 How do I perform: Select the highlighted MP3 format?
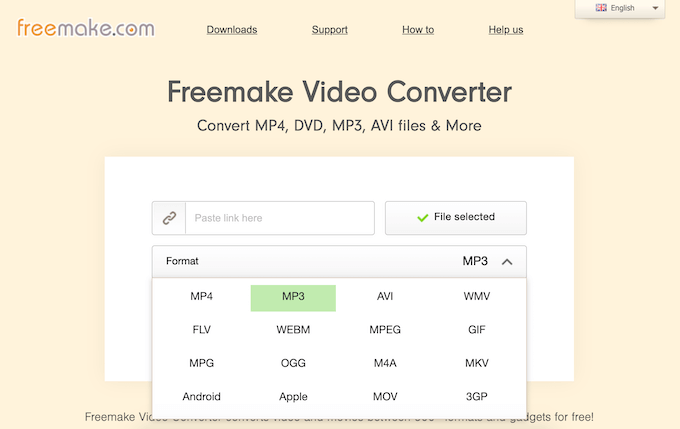coord(293,298)
